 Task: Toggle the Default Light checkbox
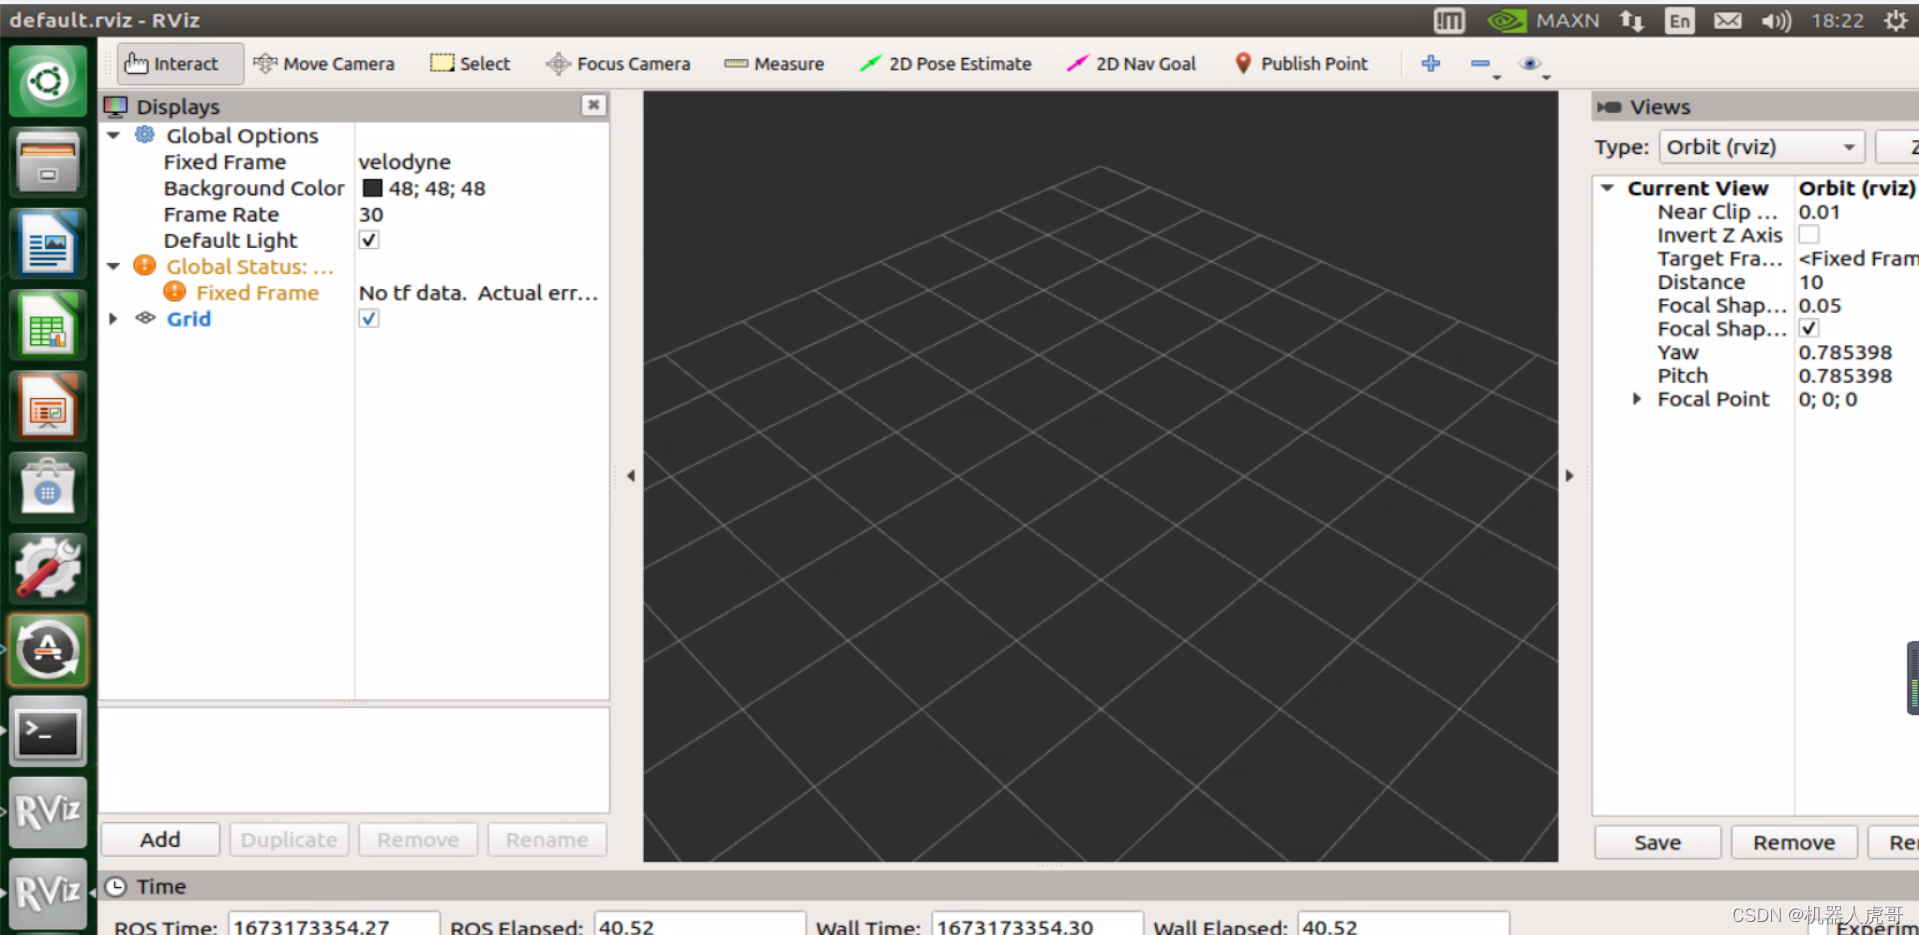pos(369,240)
